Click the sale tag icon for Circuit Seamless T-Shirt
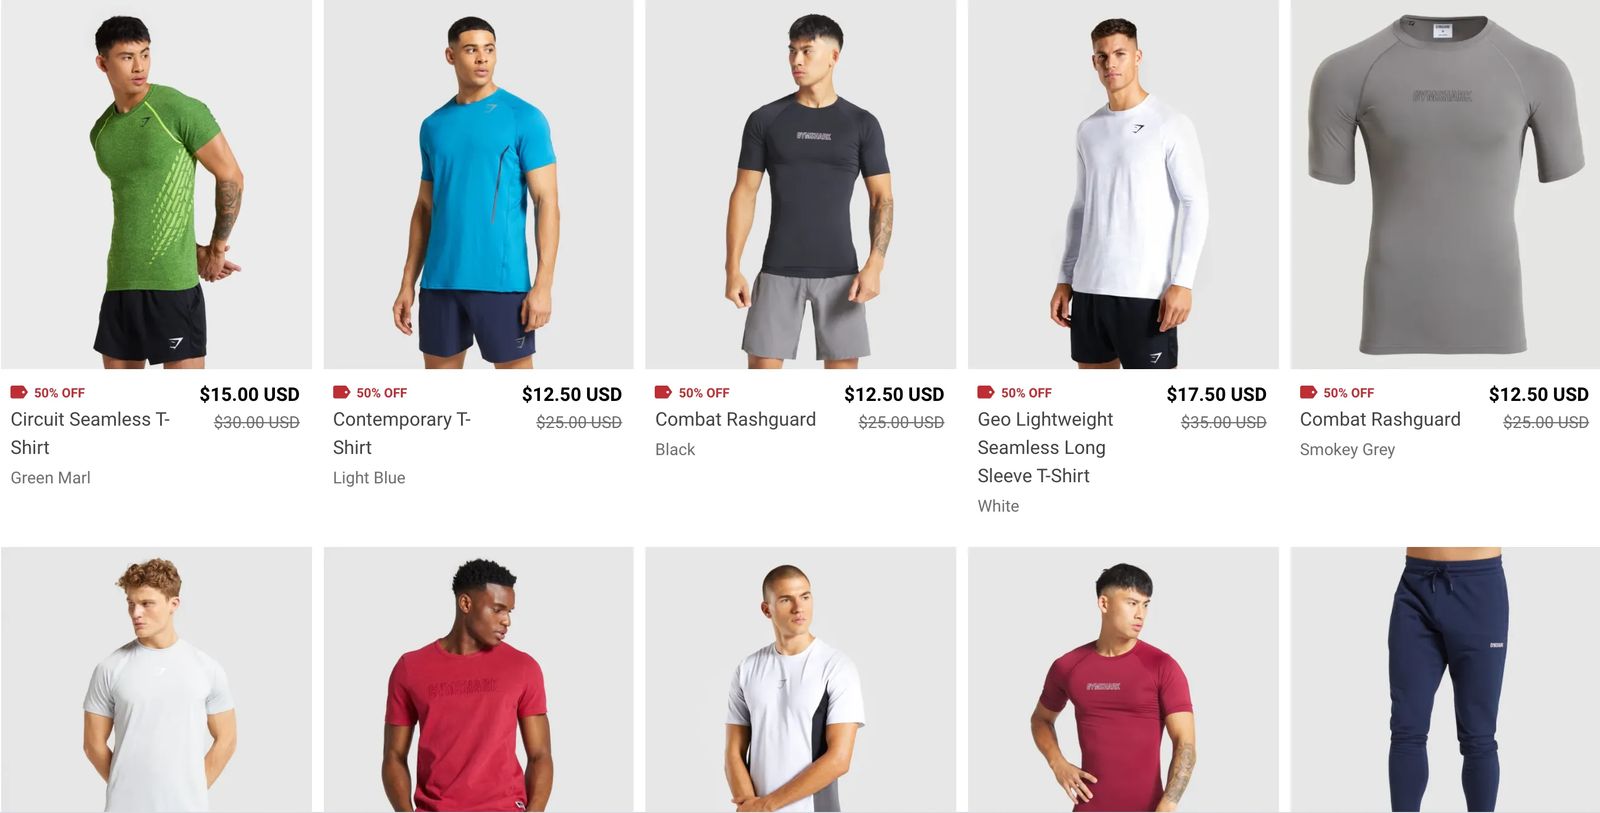 18,392
